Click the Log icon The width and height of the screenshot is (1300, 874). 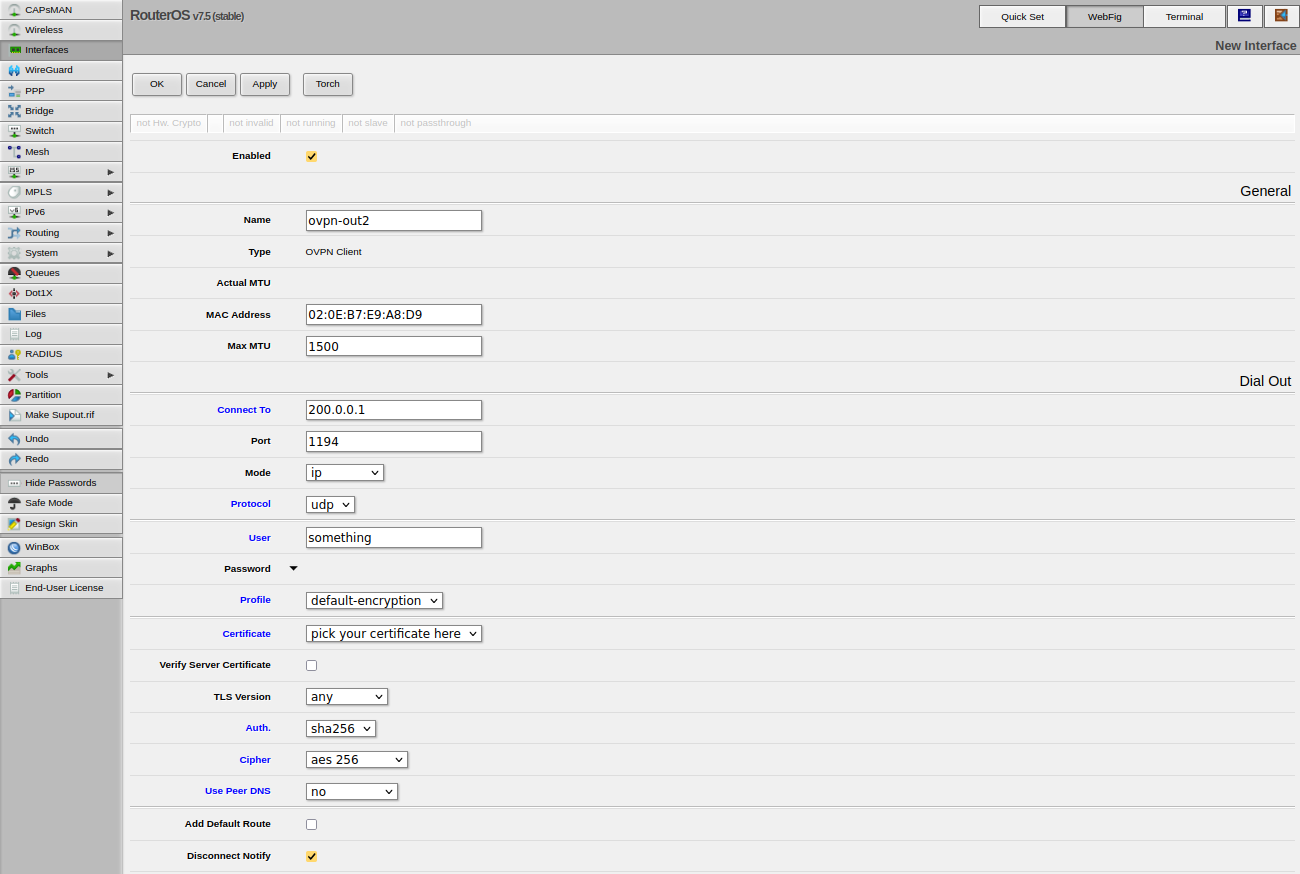[14, 334]
